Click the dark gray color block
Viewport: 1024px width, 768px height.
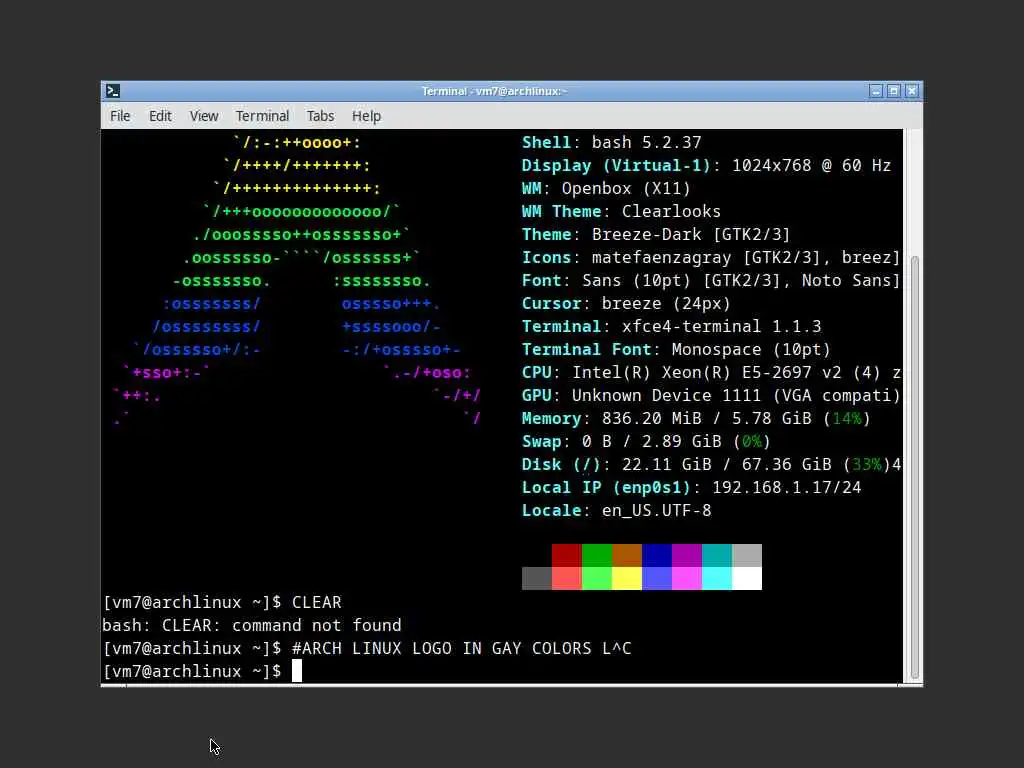coord(536,579)
